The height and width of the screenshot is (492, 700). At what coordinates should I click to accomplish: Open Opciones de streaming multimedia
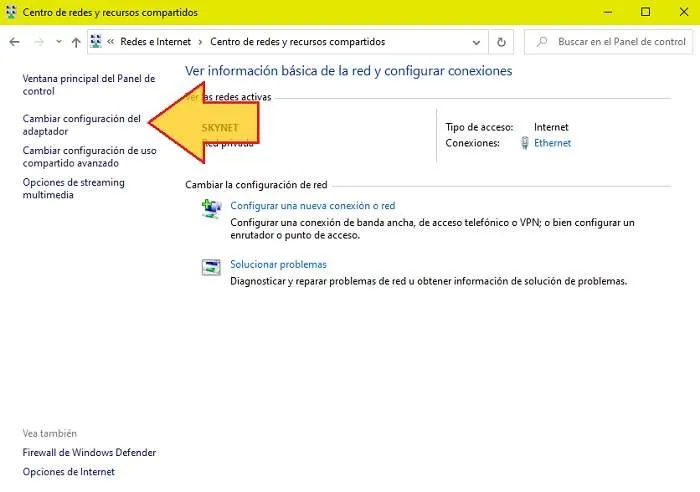74,188
